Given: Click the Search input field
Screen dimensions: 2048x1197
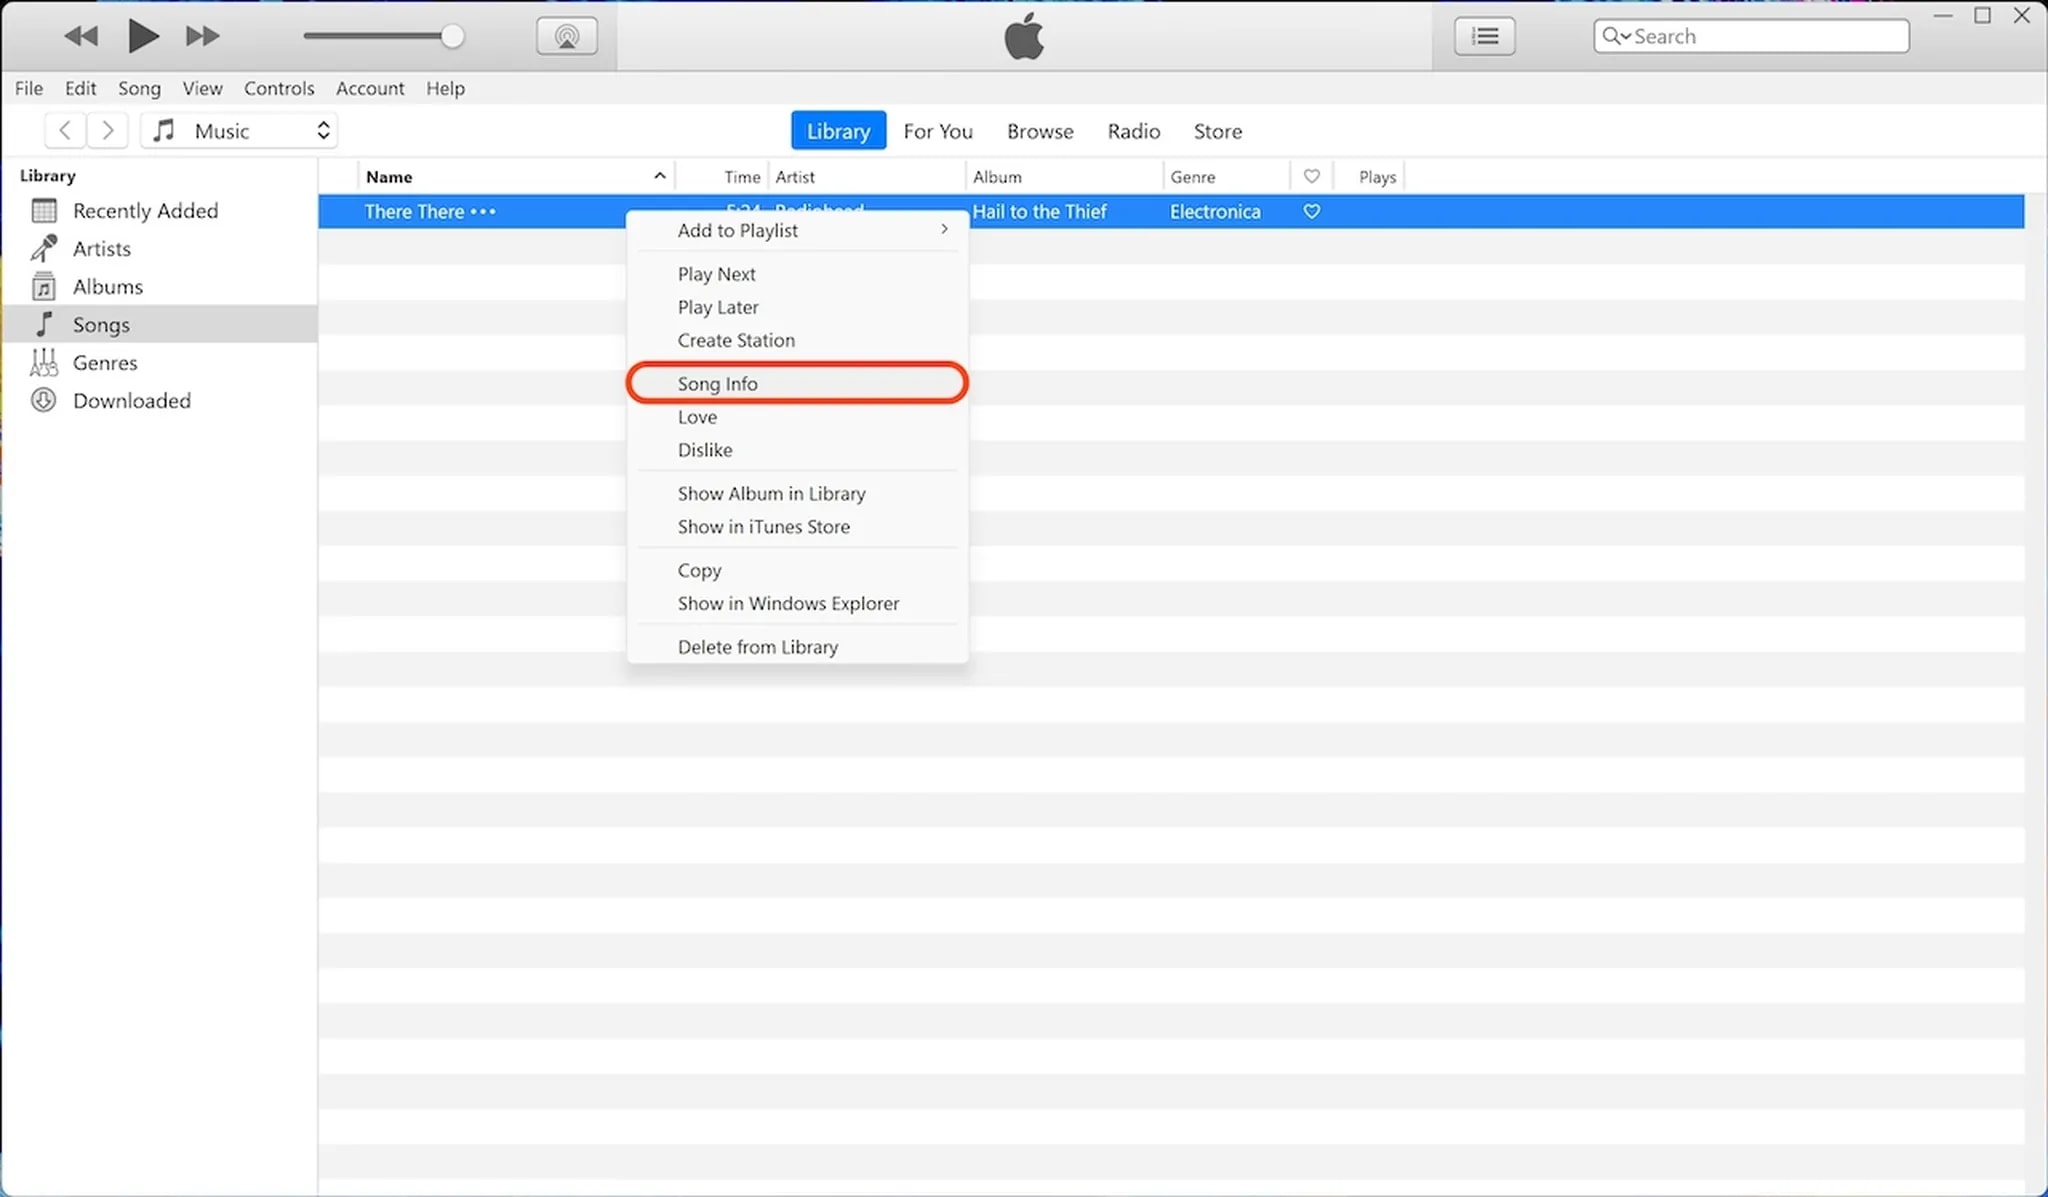Looking at the screenshot, I should [1765, 37].
